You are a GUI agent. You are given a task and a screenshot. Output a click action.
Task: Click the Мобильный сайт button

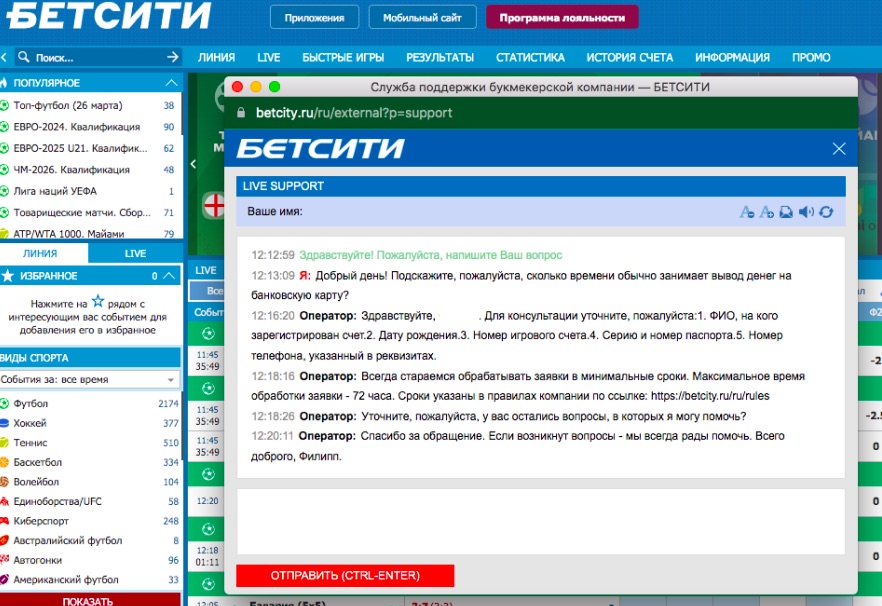click(x=422, y=17)
